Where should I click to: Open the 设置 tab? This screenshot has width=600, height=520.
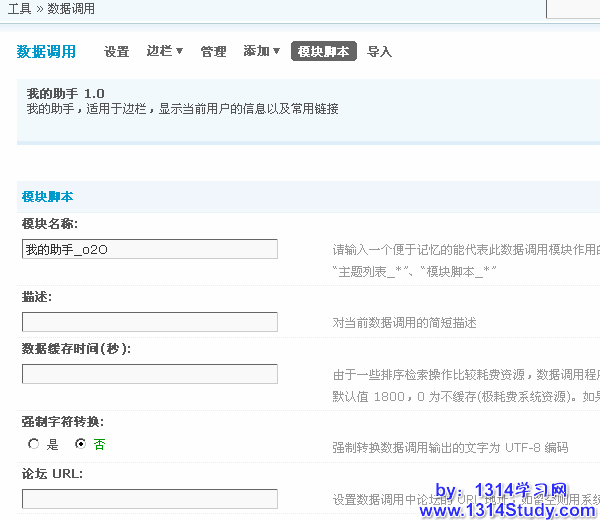pyautogui.click(x=117, y=52)
